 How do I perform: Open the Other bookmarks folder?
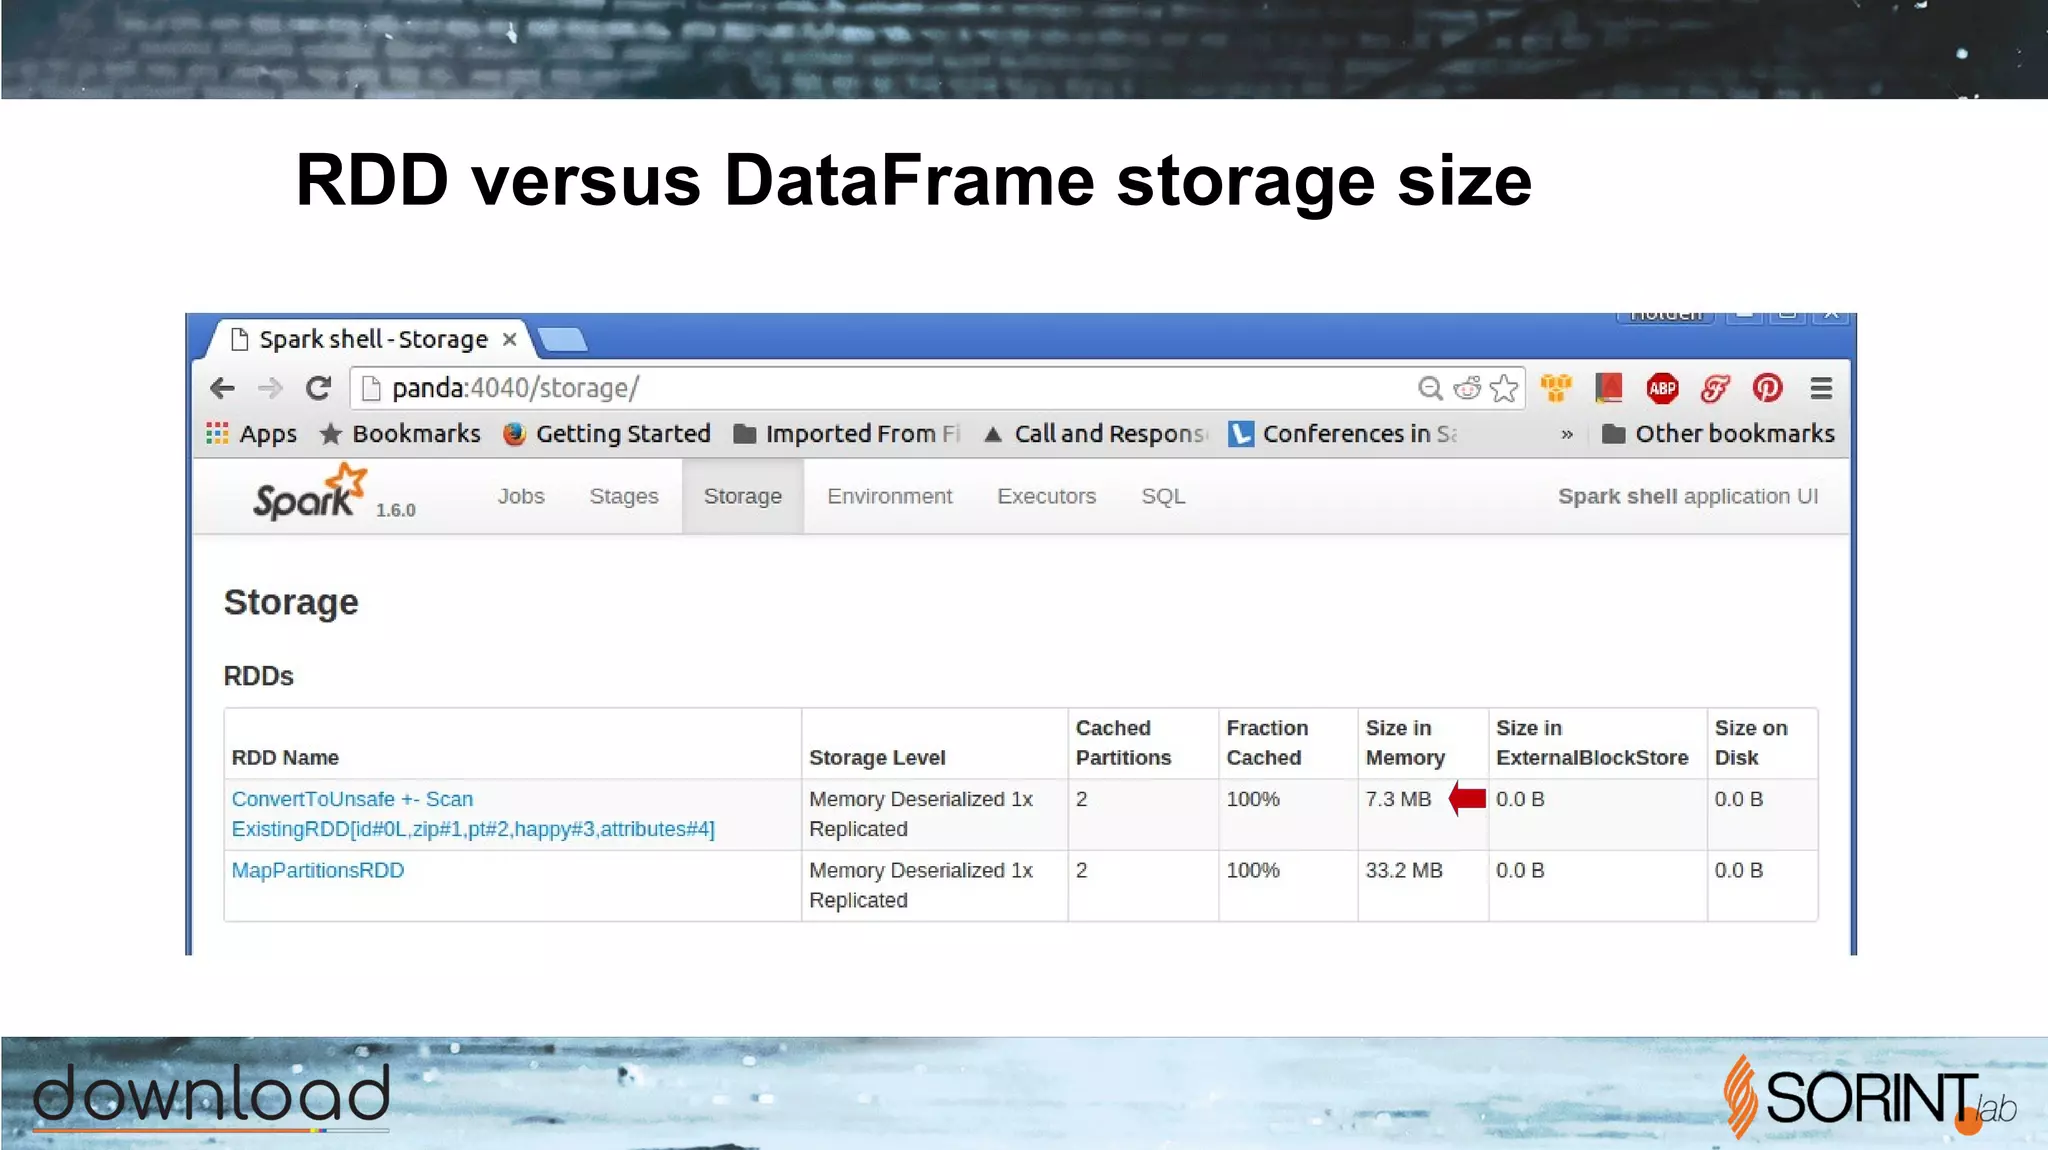click(x=1718, y=434)
